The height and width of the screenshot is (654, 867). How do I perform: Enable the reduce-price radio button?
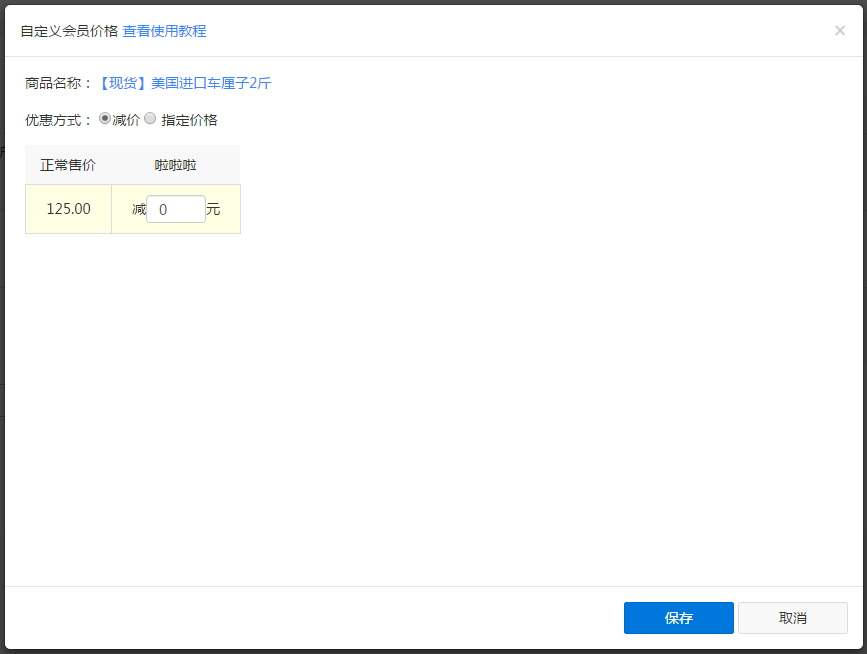click(104, 118)
